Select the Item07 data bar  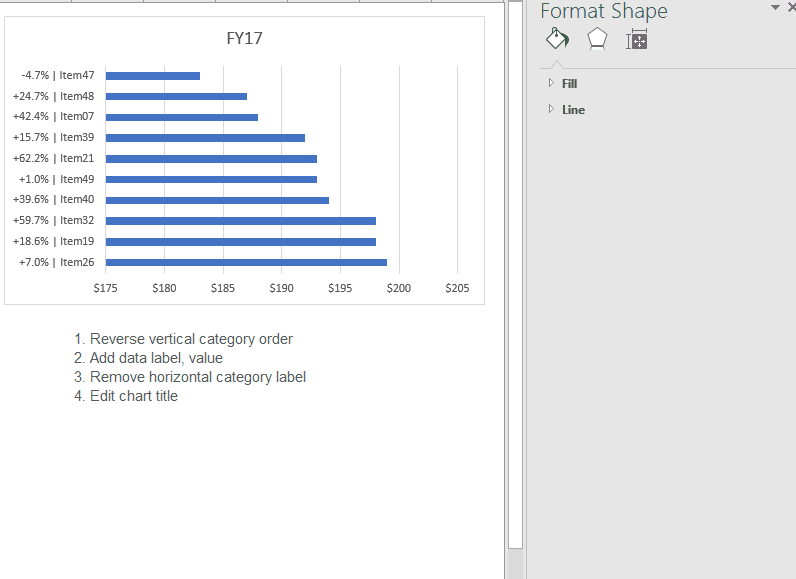[181, 117]
